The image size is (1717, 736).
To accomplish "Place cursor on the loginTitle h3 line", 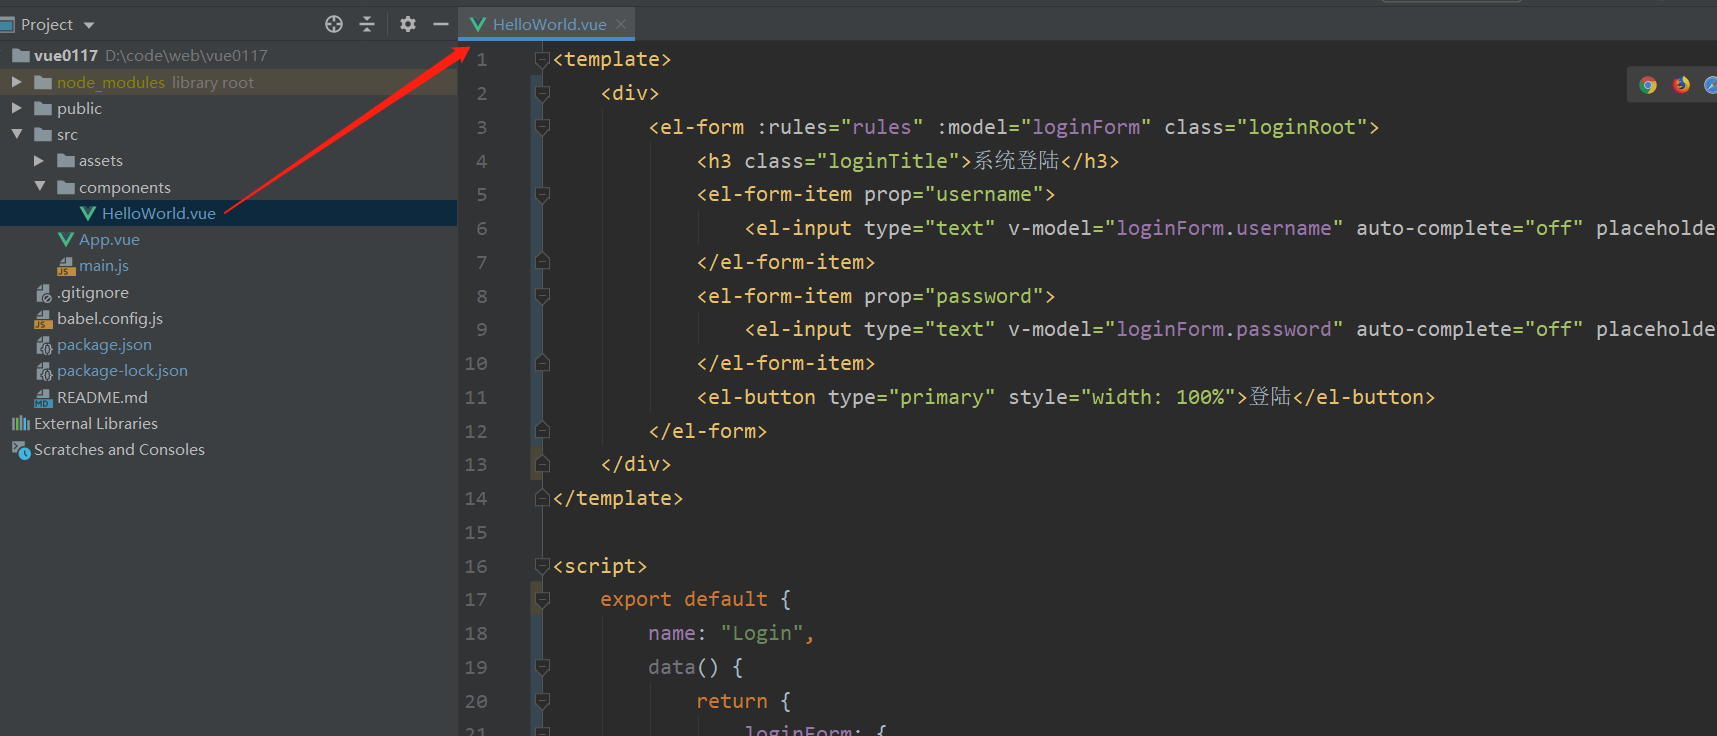I will click(908, 161).
